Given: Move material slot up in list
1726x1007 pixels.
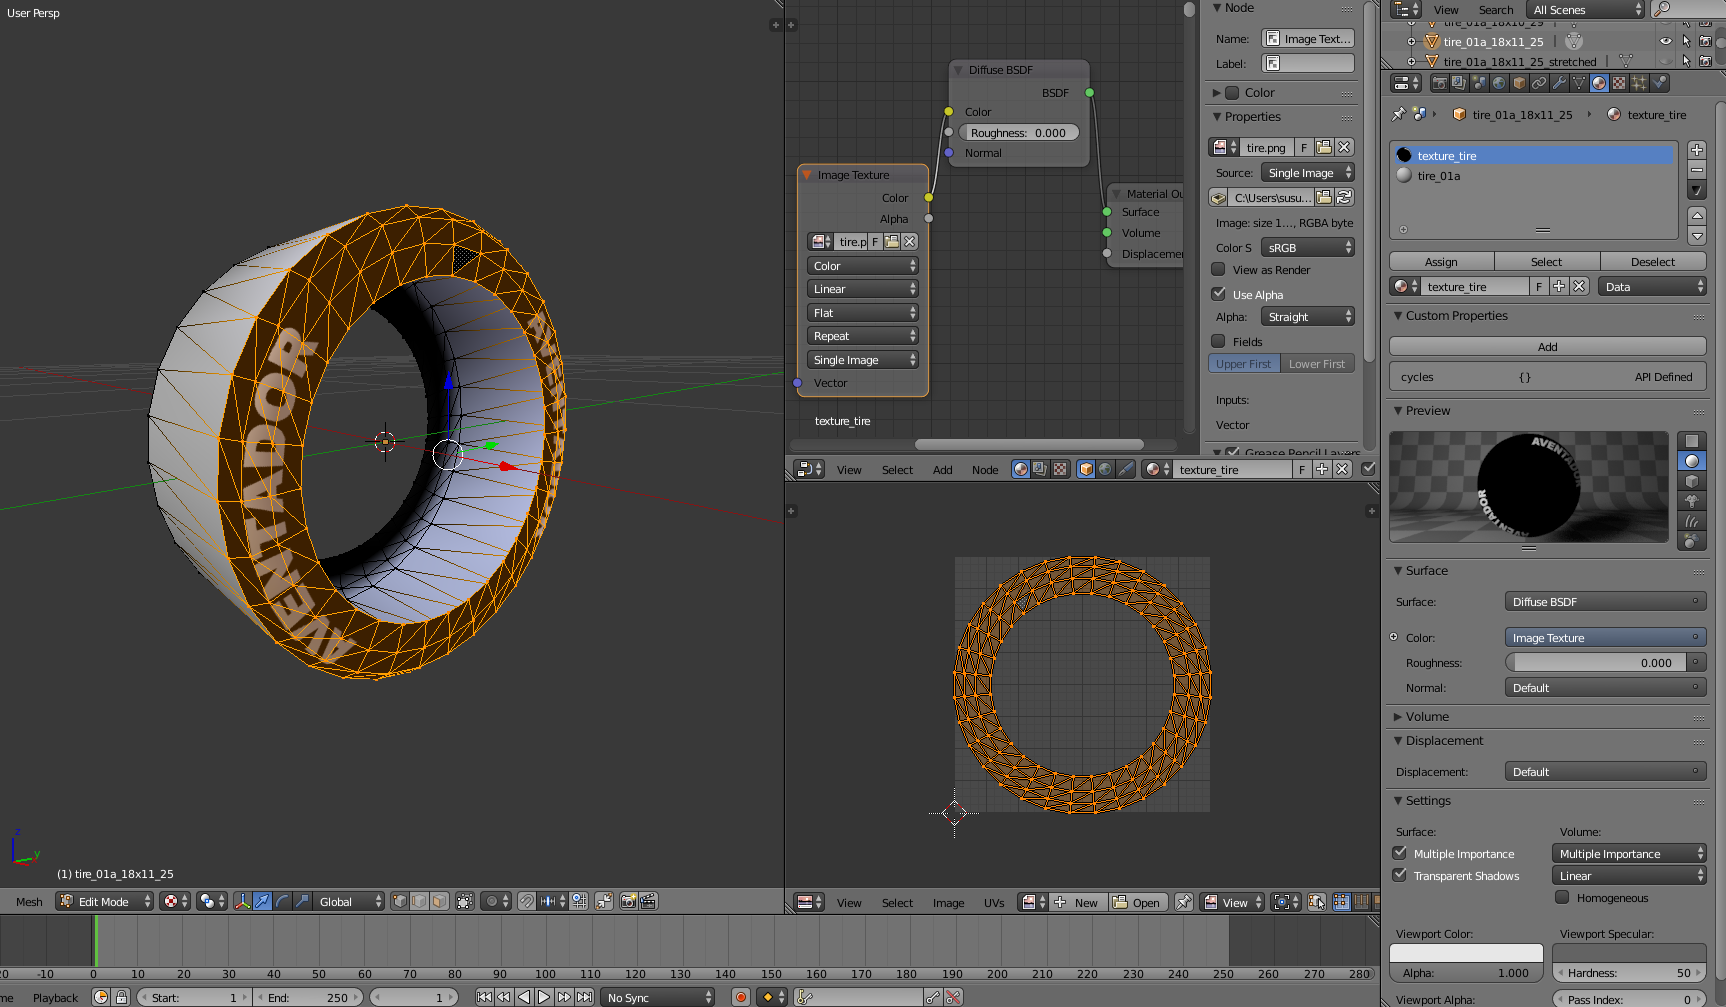Looking at the screenshot, I should pyautogui.click(x=1697, y=215).
